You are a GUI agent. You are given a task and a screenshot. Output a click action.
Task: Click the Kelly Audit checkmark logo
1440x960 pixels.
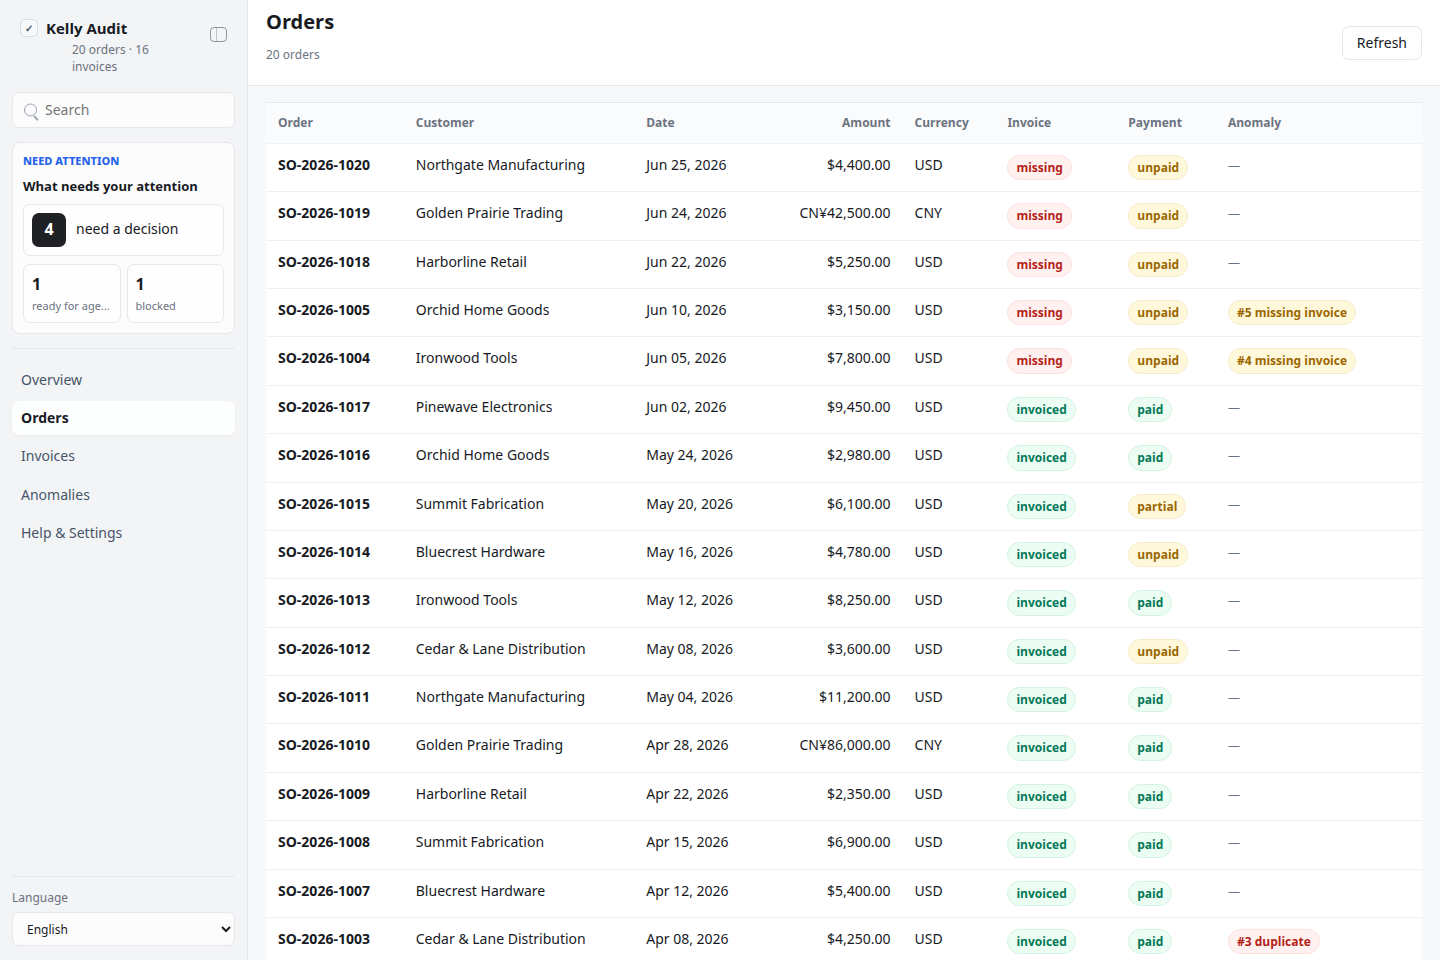pos(29,29)
